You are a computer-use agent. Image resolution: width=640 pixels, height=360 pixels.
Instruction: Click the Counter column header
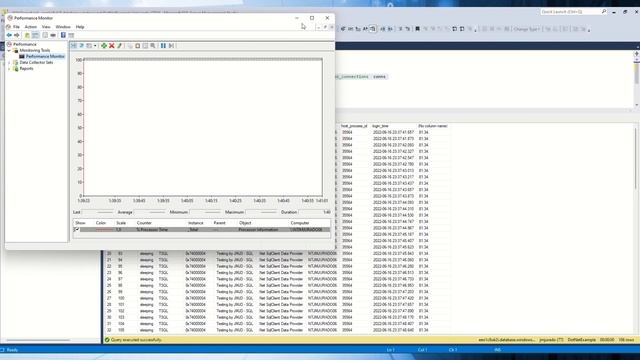pyautogui.click(x=144, y=223)
